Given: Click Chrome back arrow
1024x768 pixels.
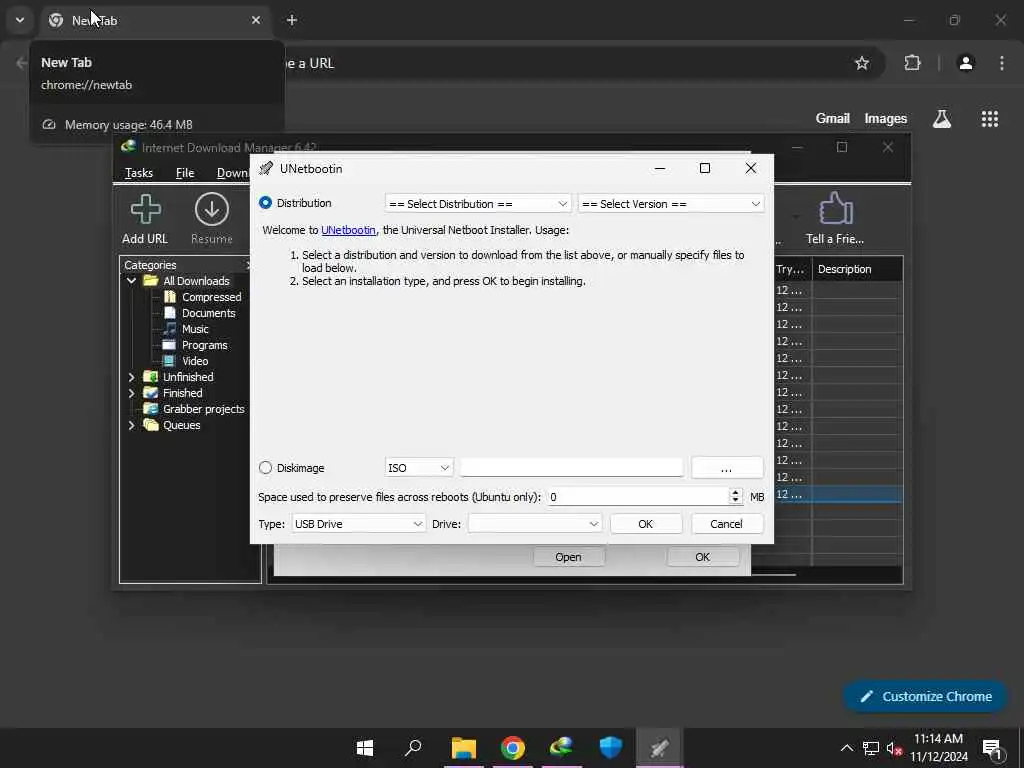Looking at the screenshot, I should point(22,63).
